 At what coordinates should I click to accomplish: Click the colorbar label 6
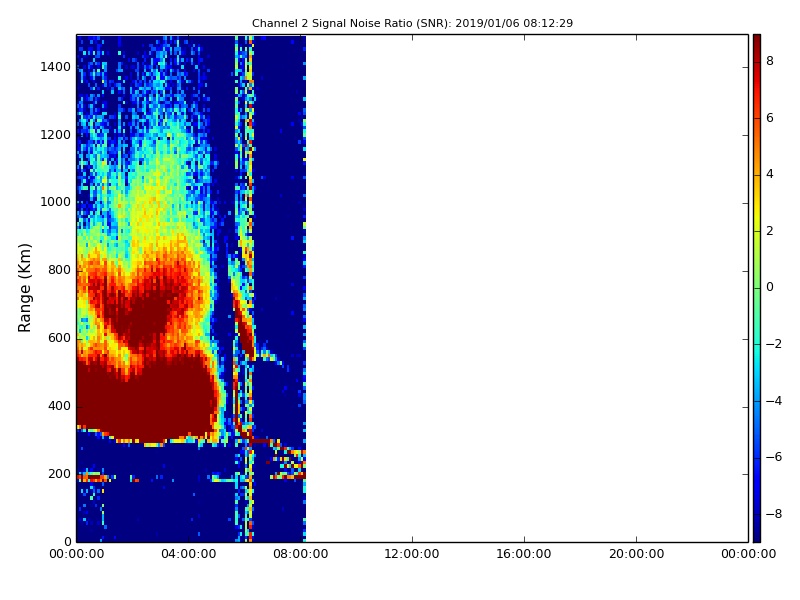770,118
